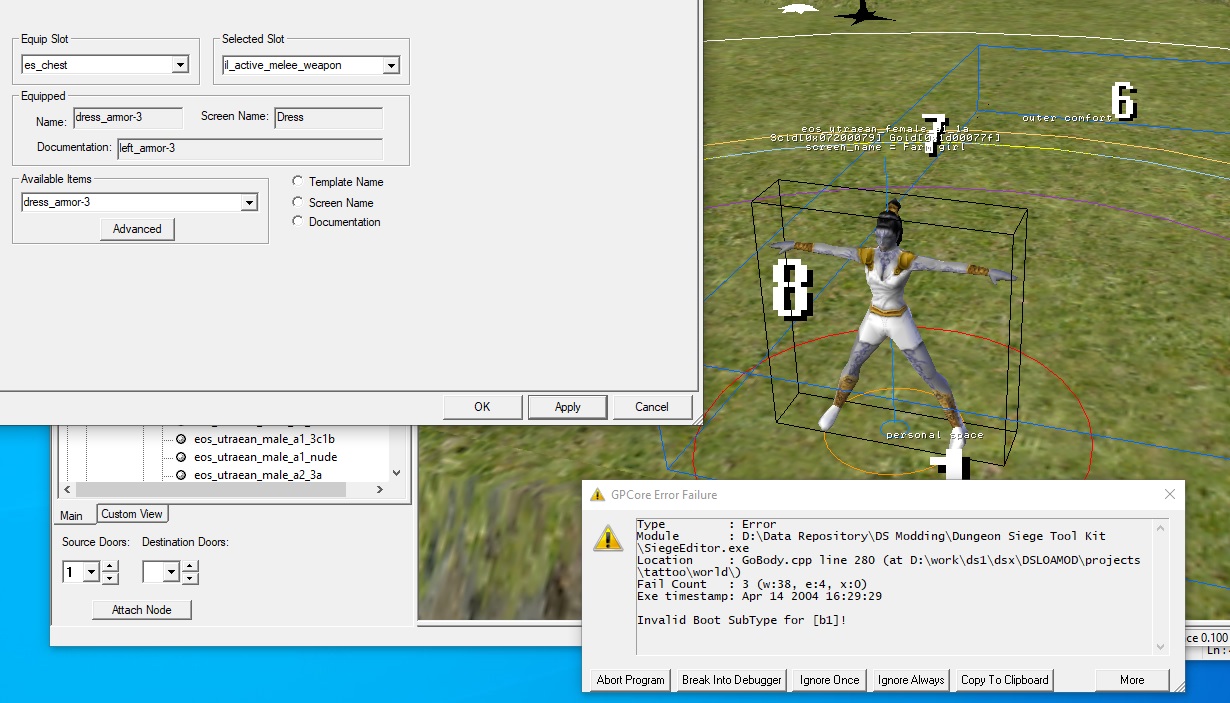Viewport: 1230px width, 703px height.
Task: Click the tree's vertical scrollbar down arrow
Action: click(x=396, y=474)
